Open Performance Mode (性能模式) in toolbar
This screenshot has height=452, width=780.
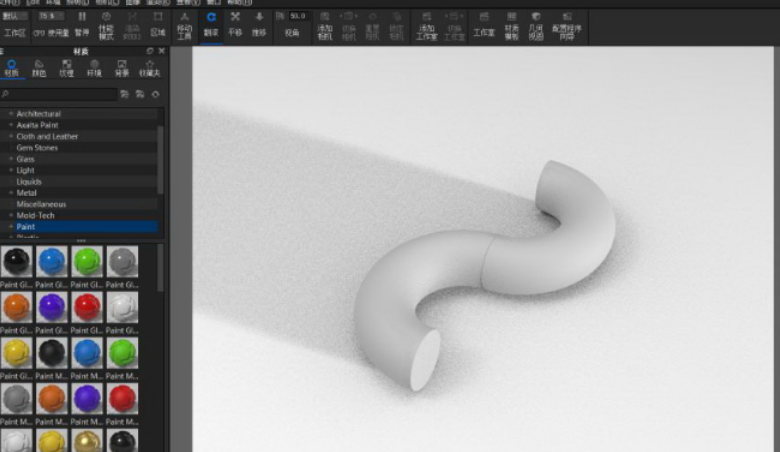pyautogui.click(x=106, y=23)
